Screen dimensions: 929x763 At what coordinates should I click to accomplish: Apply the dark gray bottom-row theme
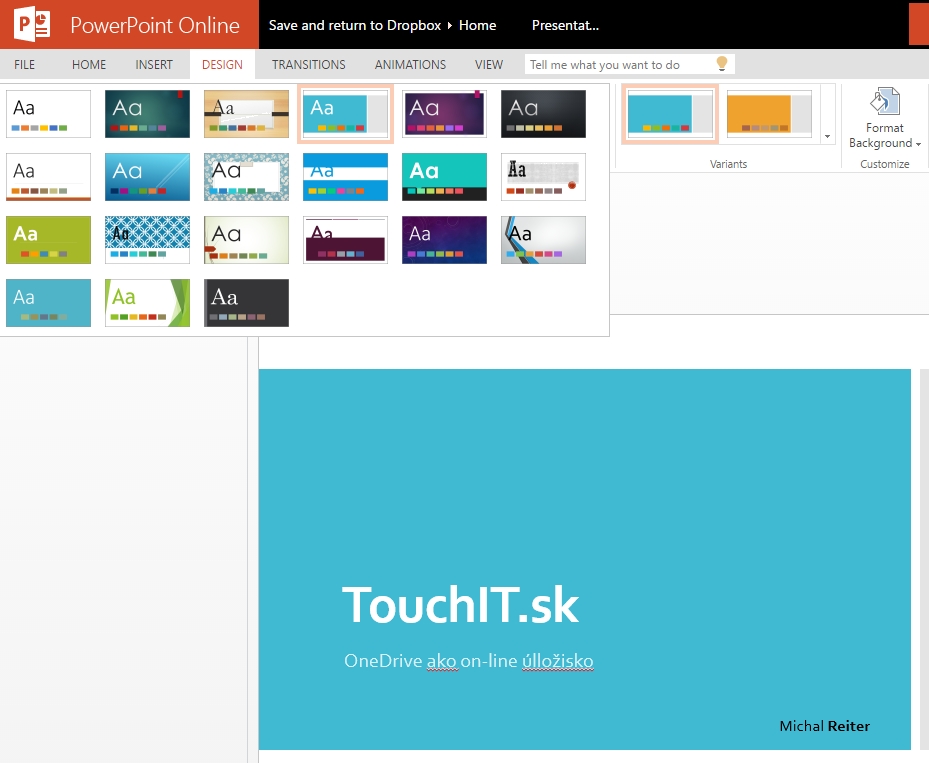(246, 303)
